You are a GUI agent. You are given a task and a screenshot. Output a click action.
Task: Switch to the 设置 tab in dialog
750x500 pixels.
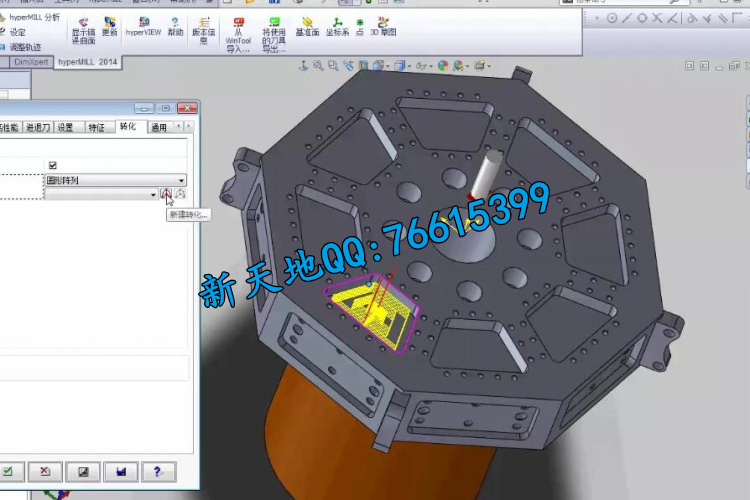pos(65,128)
